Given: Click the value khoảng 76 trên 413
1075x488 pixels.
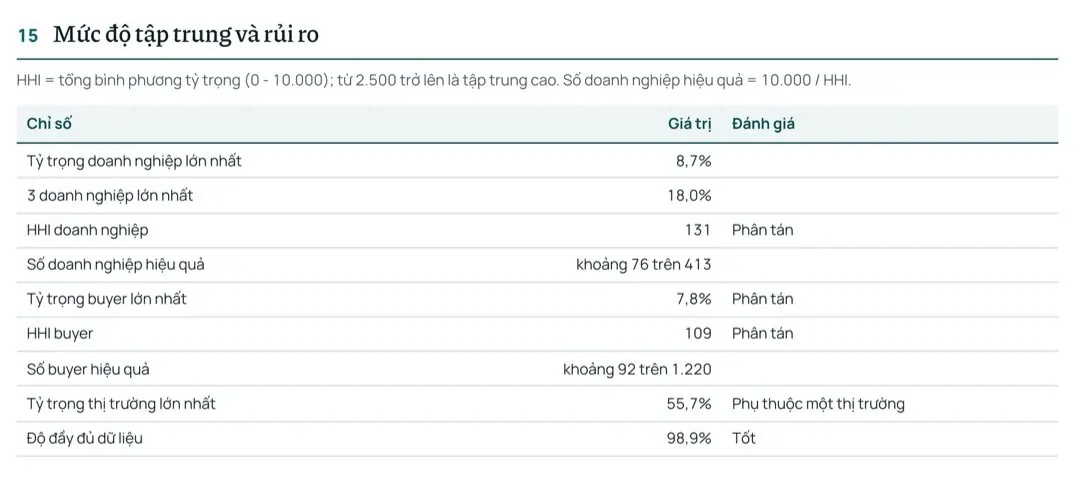Looking at the screenshot, I should pos(644,265).
